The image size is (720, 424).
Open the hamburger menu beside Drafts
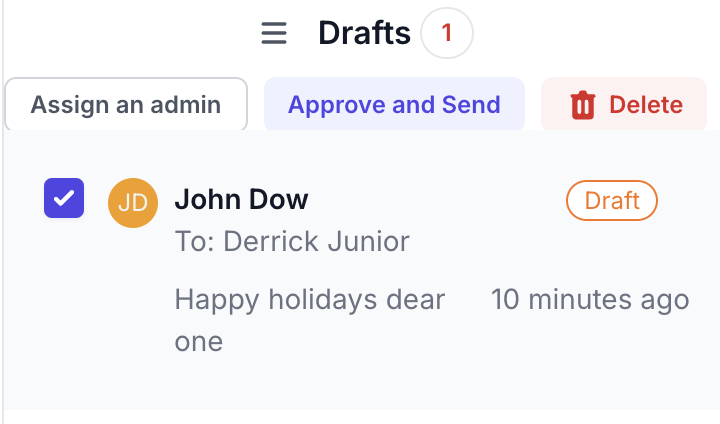pyautogui.click(x=274, y=34)
